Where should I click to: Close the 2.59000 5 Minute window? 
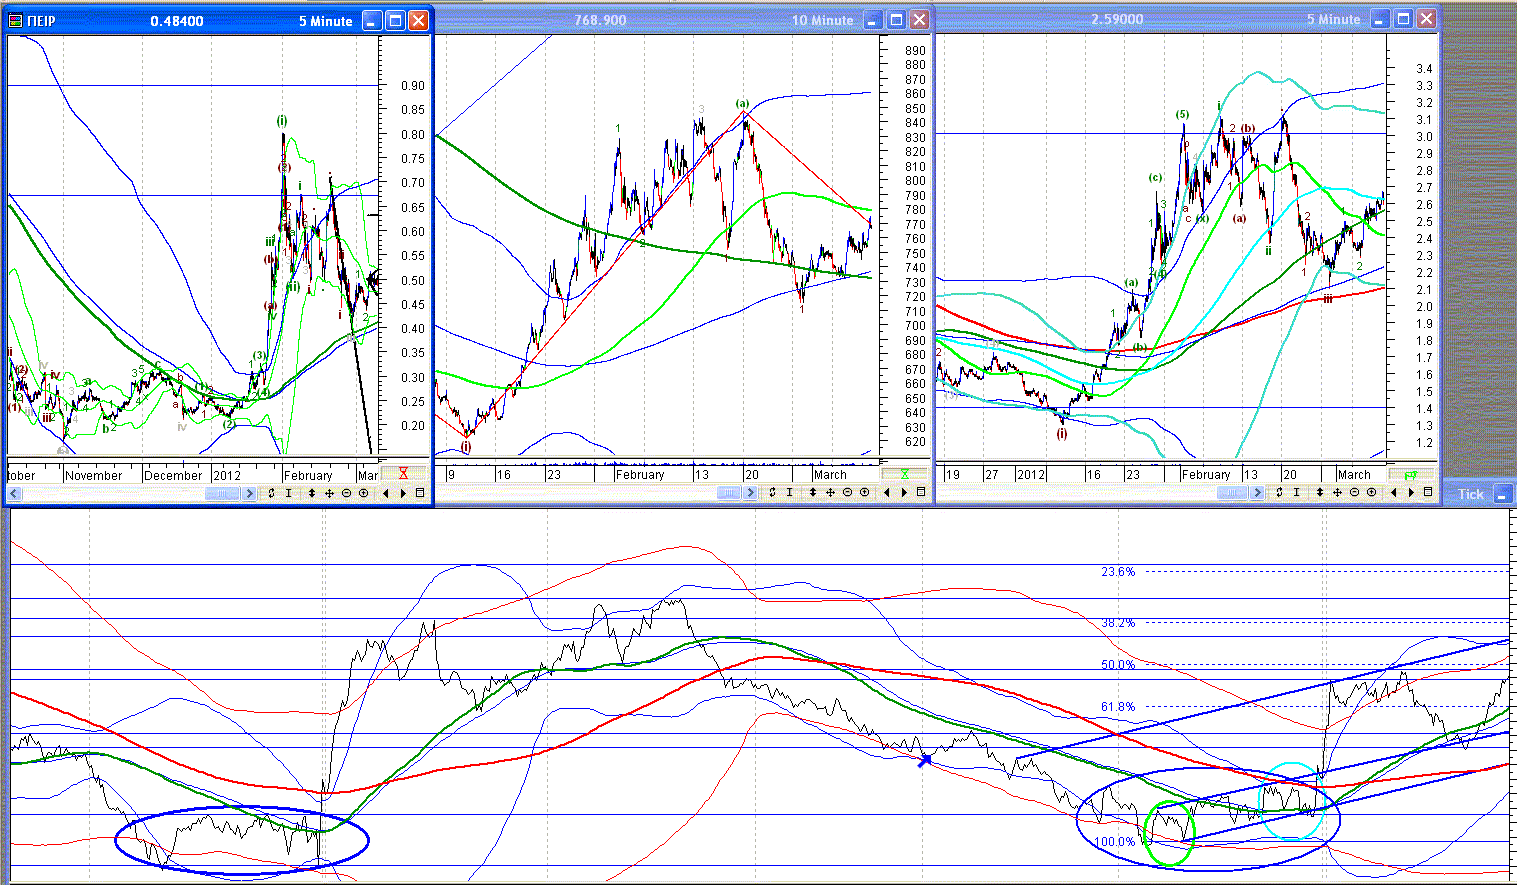pyautogui.click(x=1427, y=19)
